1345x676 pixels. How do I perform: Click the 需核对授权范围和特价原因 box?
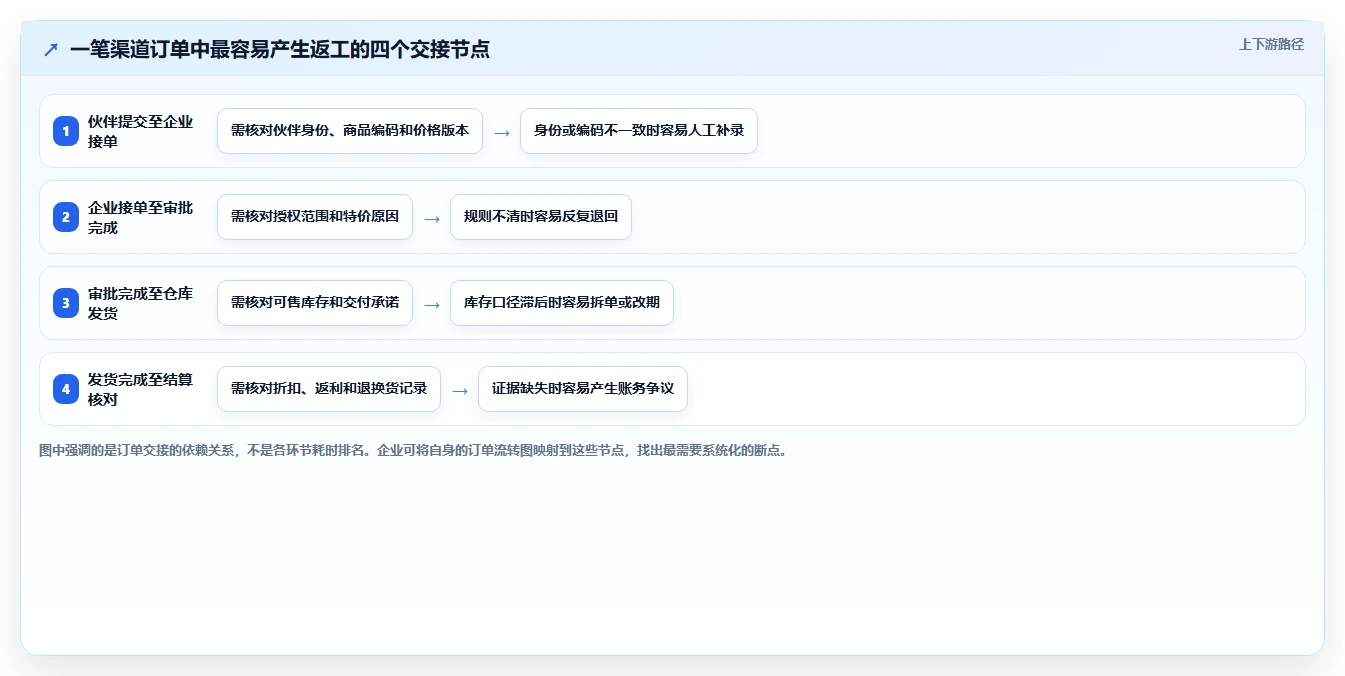pos(315,217)
